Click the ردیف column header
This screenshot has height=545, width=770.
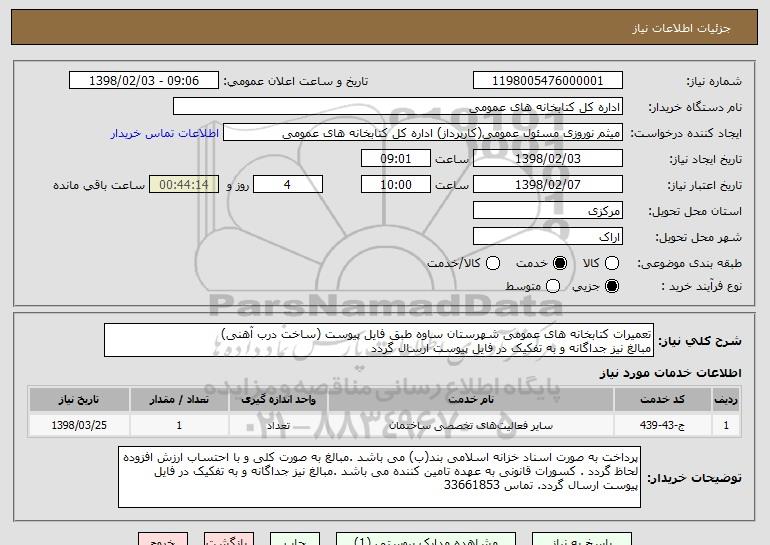tap(726, 400)
